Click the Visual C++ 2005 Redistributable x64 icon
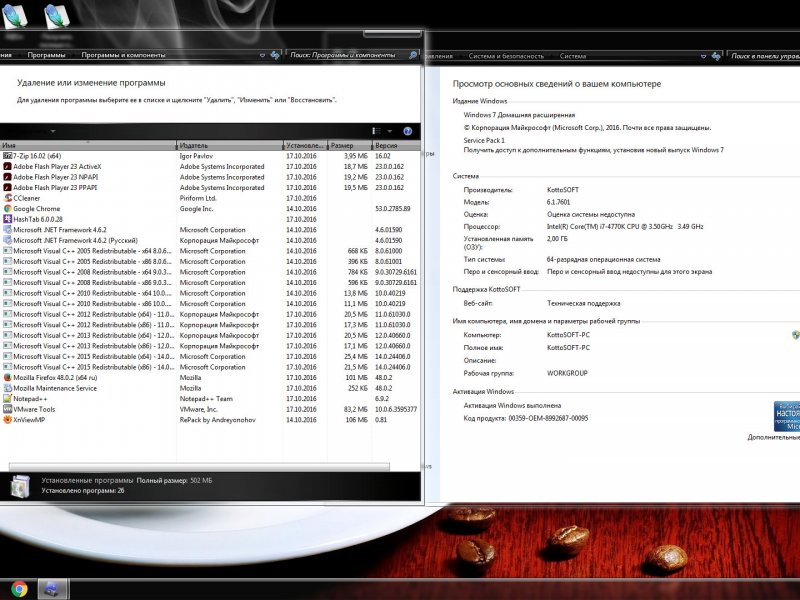 (x=8, y=251)
